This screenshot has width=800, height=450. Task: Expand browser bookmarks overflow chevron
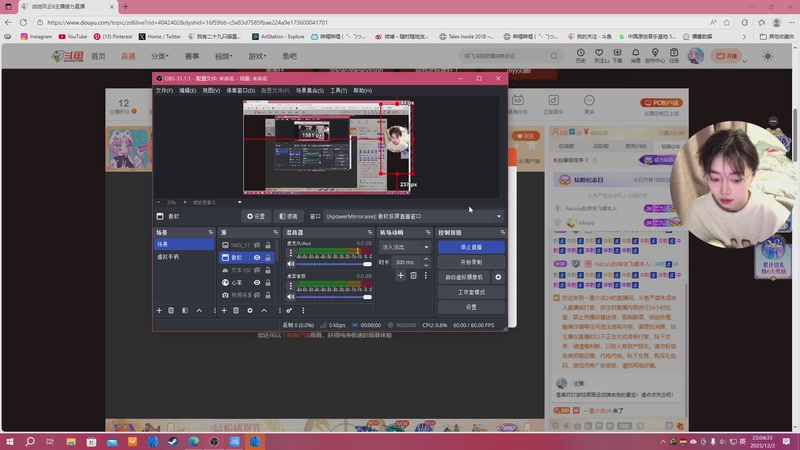pyautogui.click(x=744, y=37)
